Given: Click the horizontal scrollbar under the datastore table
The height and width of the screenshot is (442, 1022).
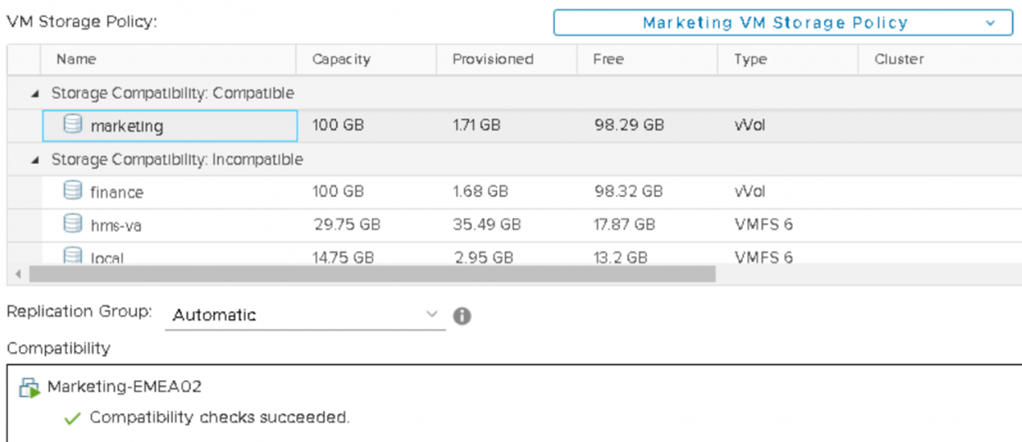Looking at the screenshot, I should (372, 274).
